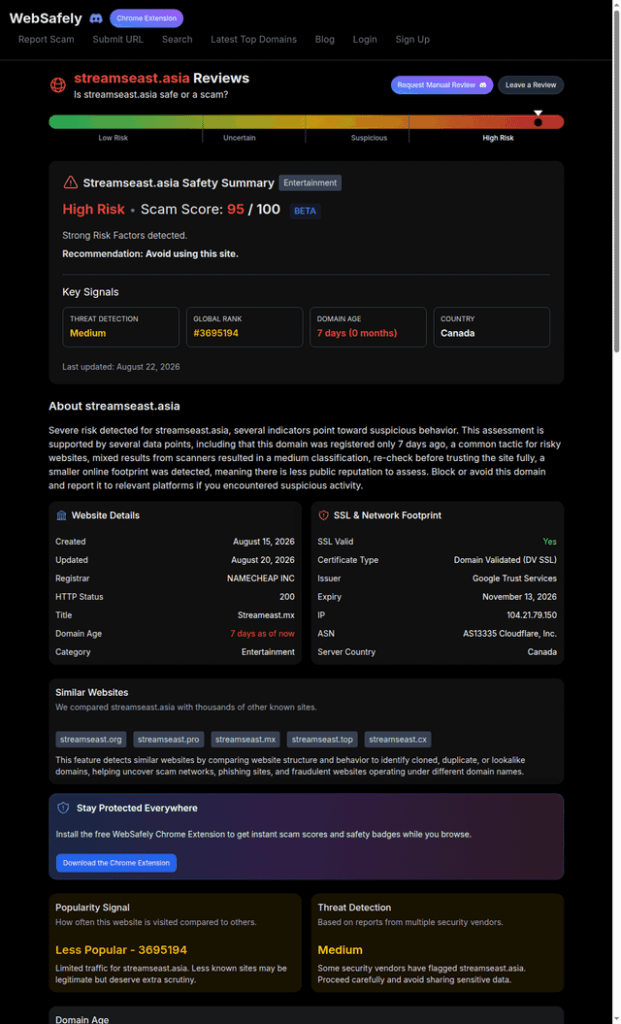This screenshot has width=621, height=1024.
Task: Open similar site streamseast.top
Action: tap(323, 739)
